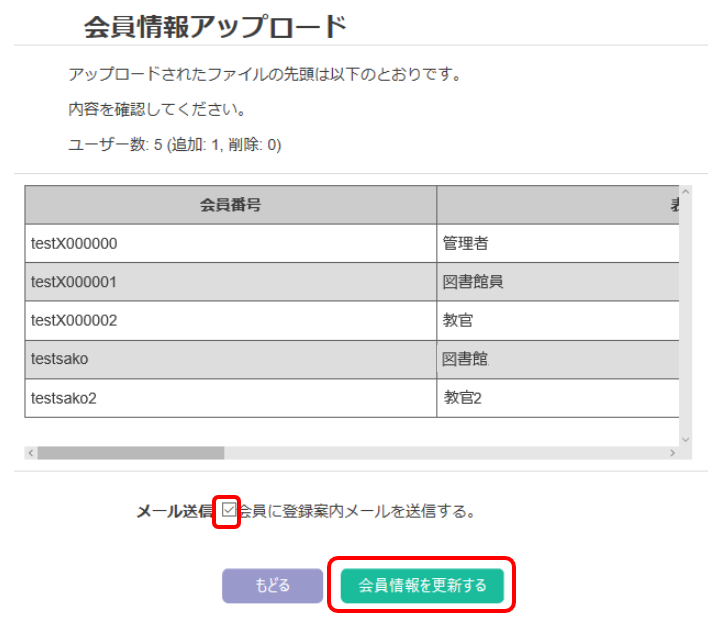716x625 pixels.
Task: Click the 会員に登録案内メールを送信する label
Action: [x=356, y=512]
